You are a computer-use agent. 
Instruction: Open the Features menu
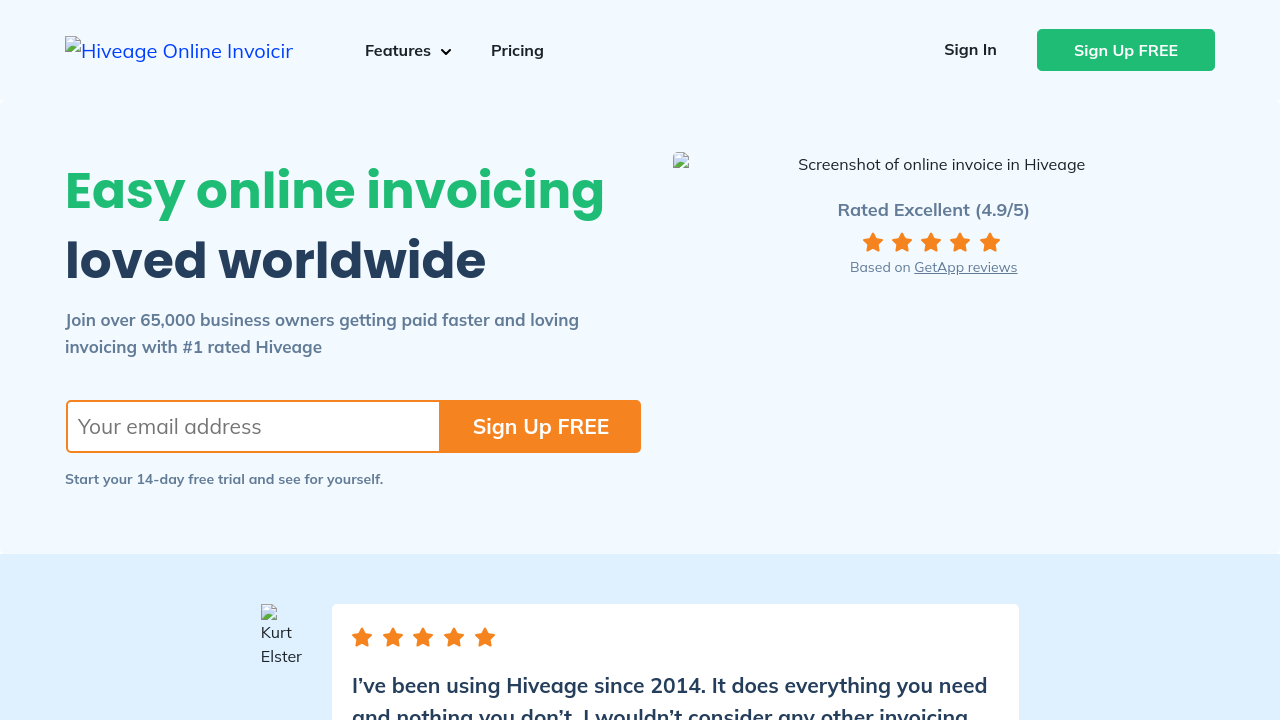pyautogui.click(x=398, y=50)
